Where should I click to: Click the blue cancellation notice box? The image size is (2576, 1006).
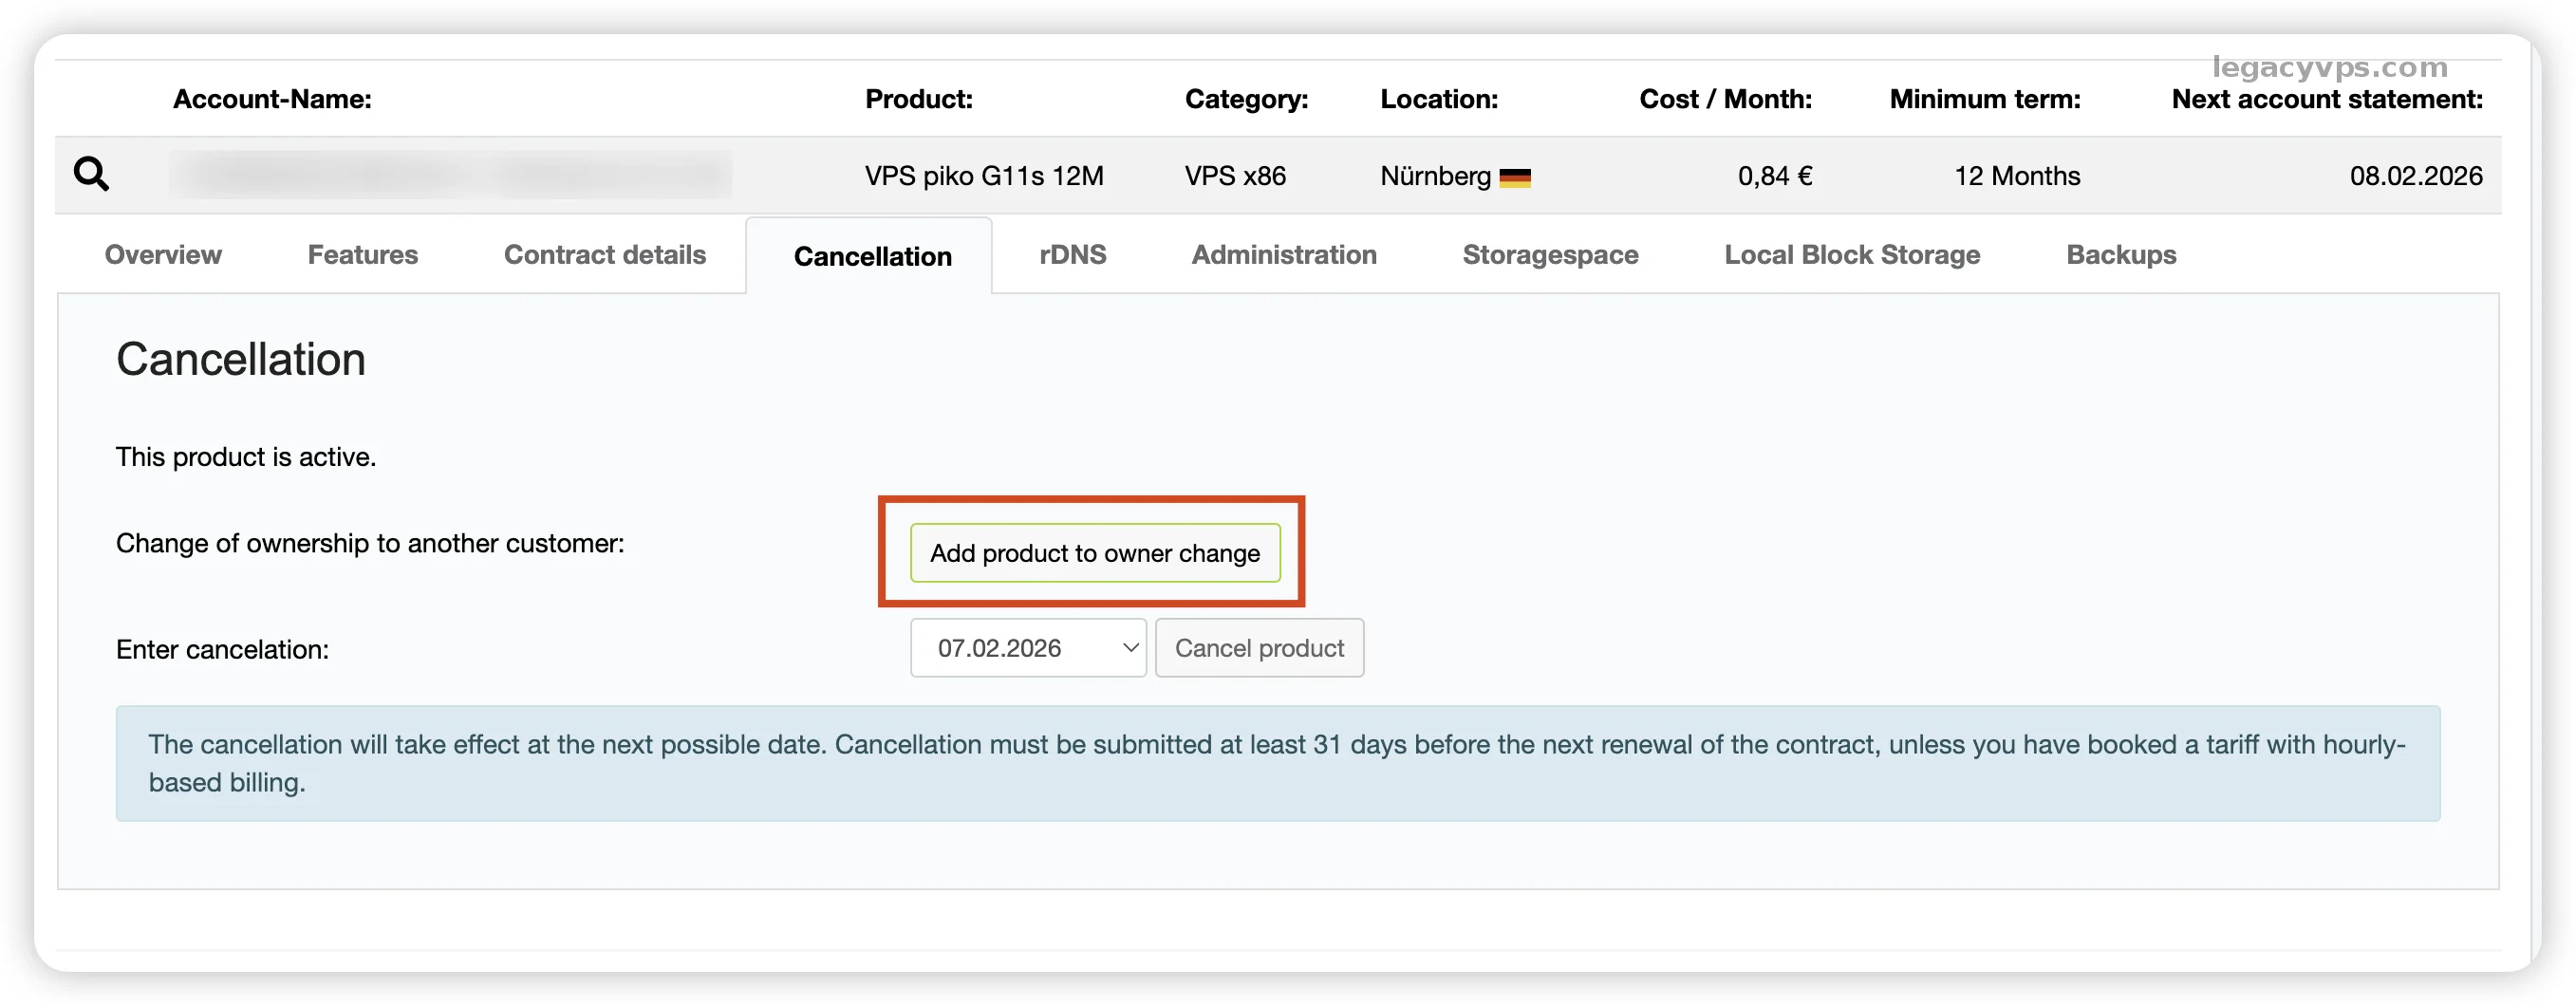(1277, 763)
